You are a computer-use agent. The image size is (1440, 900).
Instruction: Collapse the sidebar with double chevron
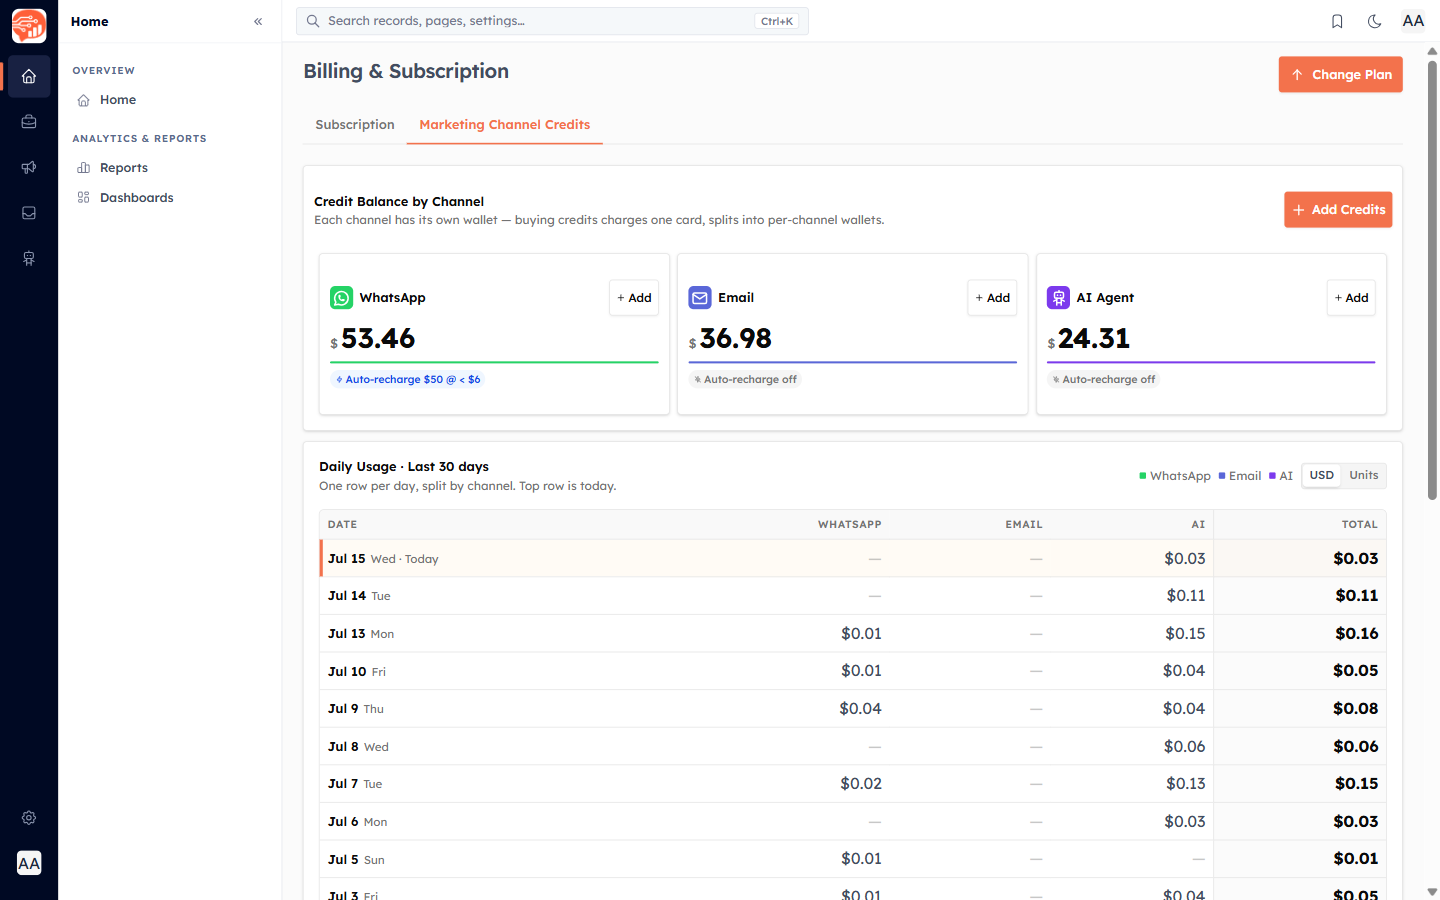[x=258, y=21]
